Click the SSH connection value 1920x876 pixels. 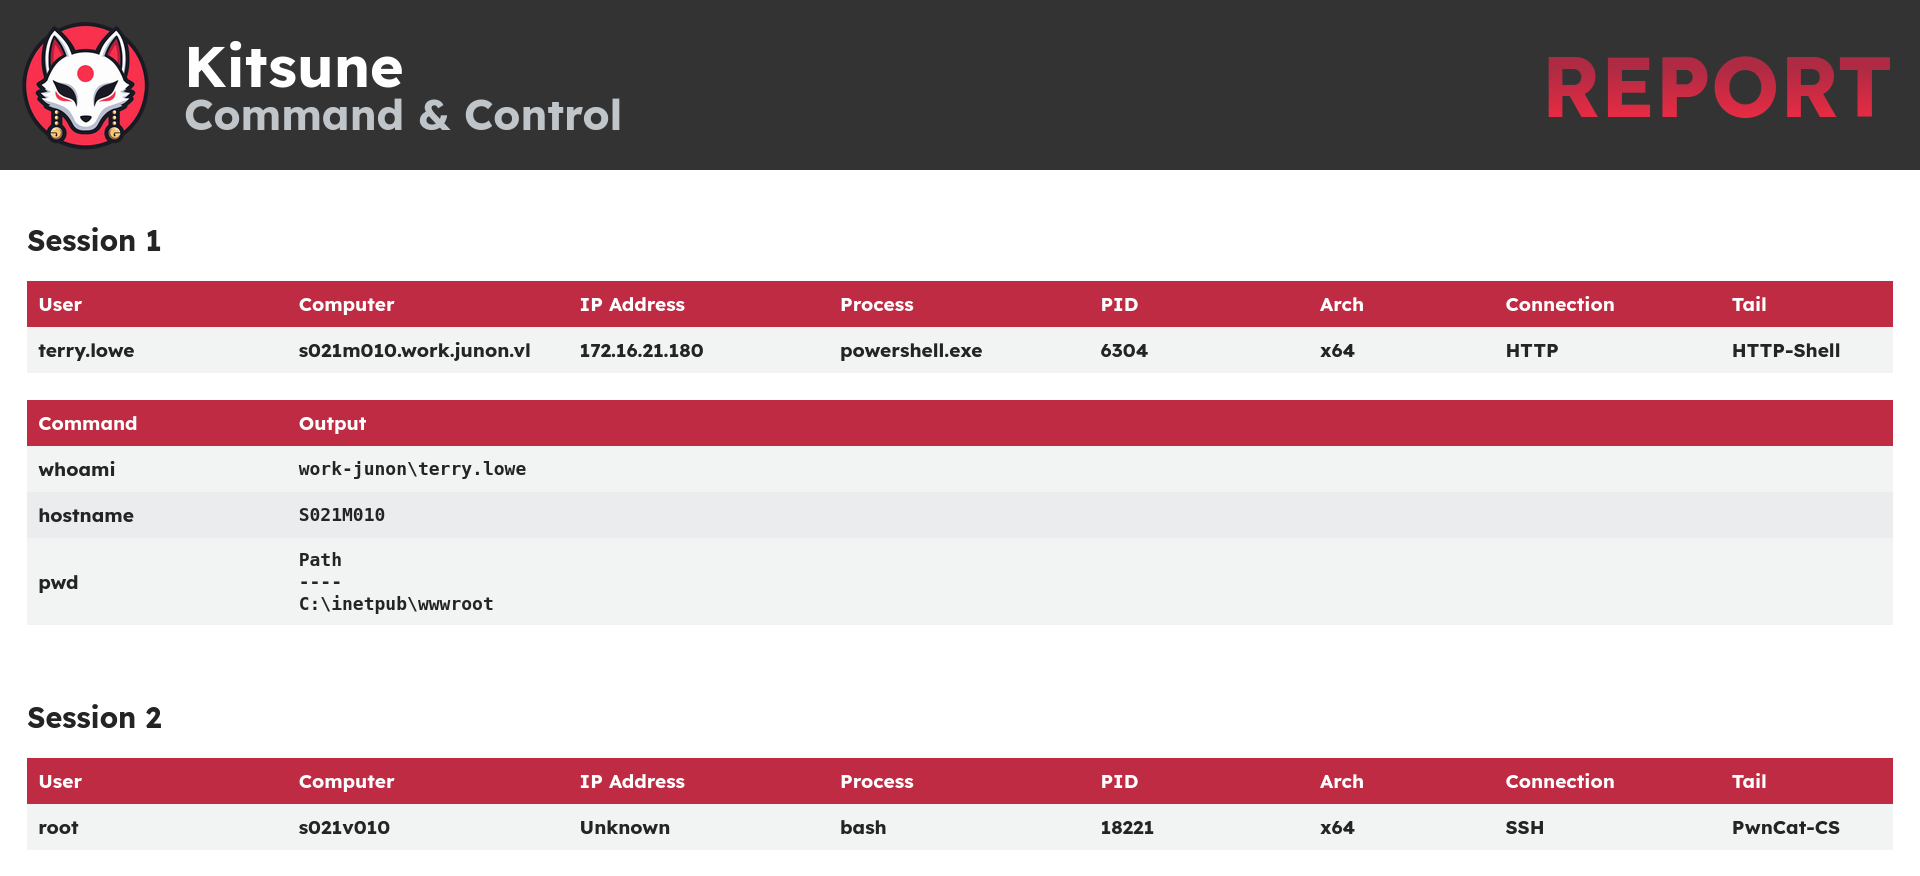pyautogui.click(x=1525, y=828)
